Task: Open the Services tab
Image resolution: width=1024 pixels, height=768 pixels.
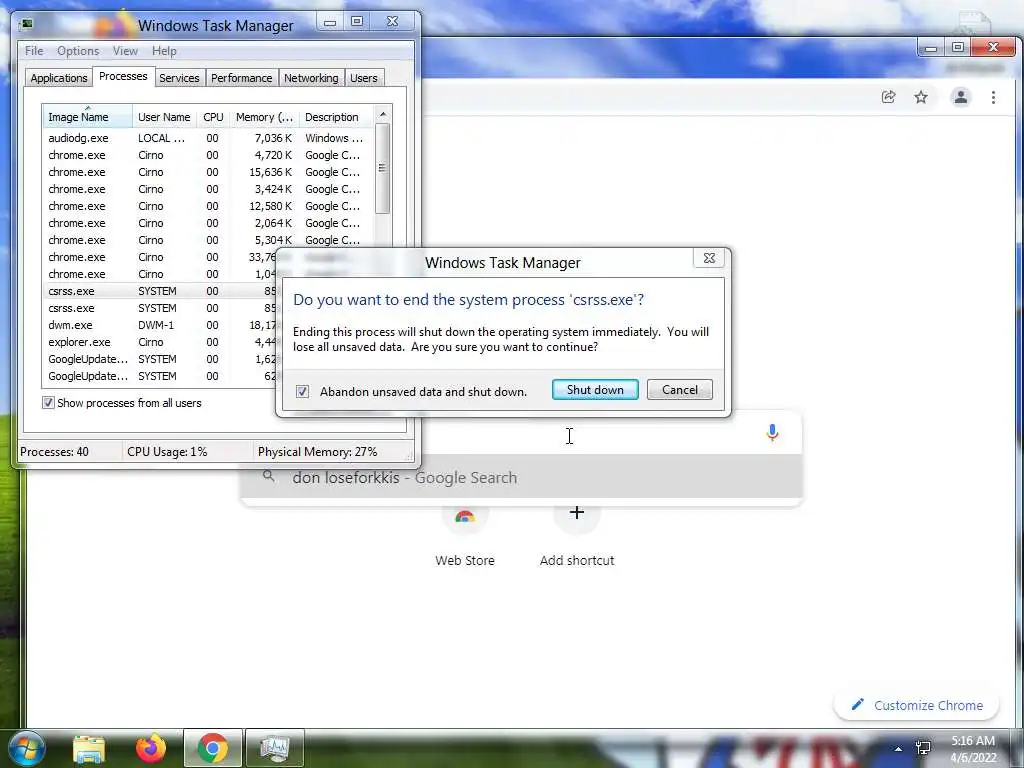Action: pos(180,78)
